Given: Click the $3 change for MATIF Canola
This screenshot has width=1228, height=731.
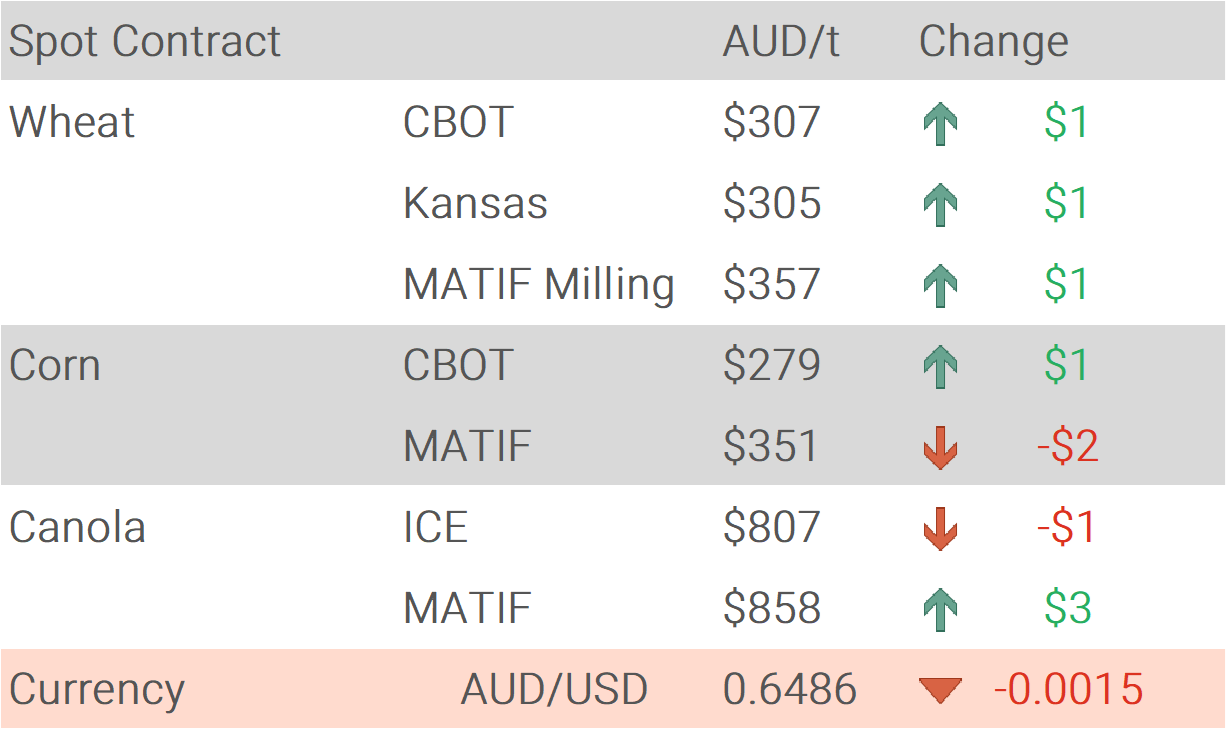Looking at the screenshot, I should (x=1067, y=608).
